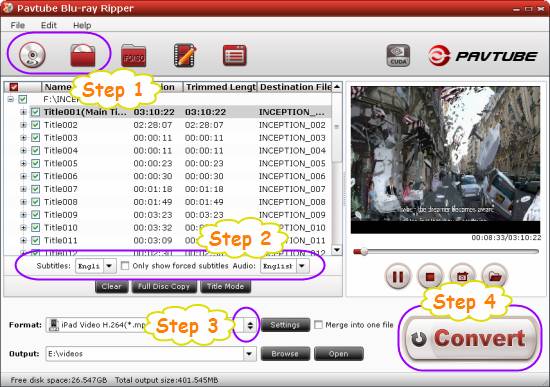Image resolution: width=550 pixels, height=387 pixels.
Task: Open the video editor pencil icon
Action: click(x=185, y=55)
